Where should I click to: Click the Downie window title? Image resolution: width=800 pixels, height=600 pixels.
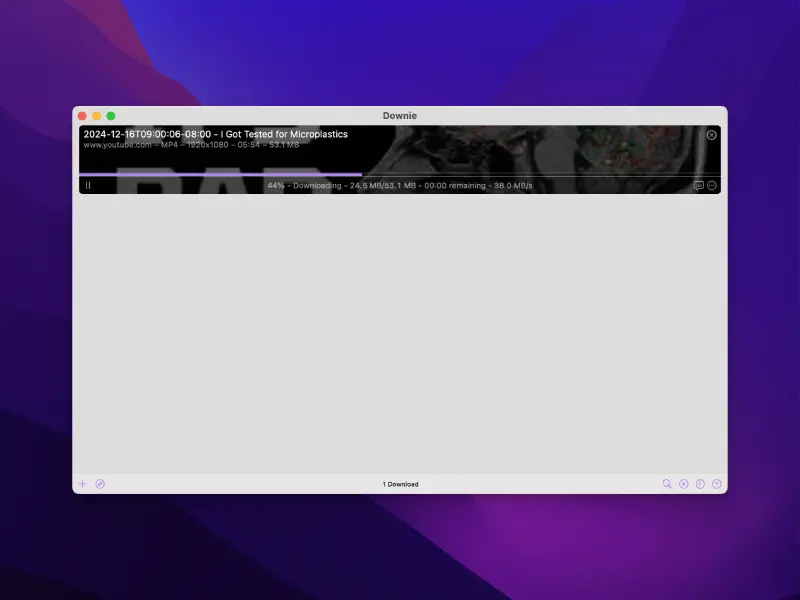click(x=399, y=115)
